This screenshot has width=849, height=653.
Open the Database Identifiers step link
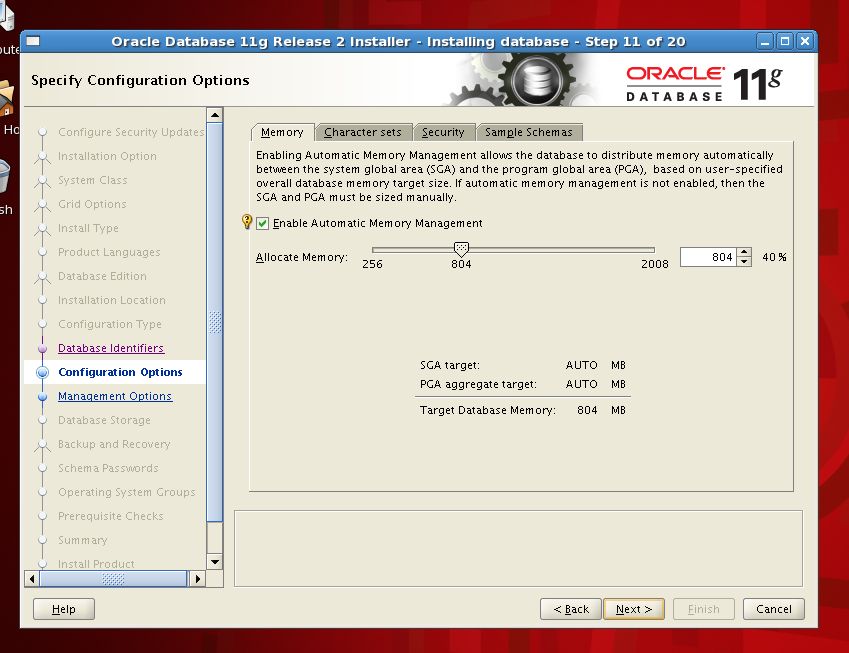[x=111, y=348]
